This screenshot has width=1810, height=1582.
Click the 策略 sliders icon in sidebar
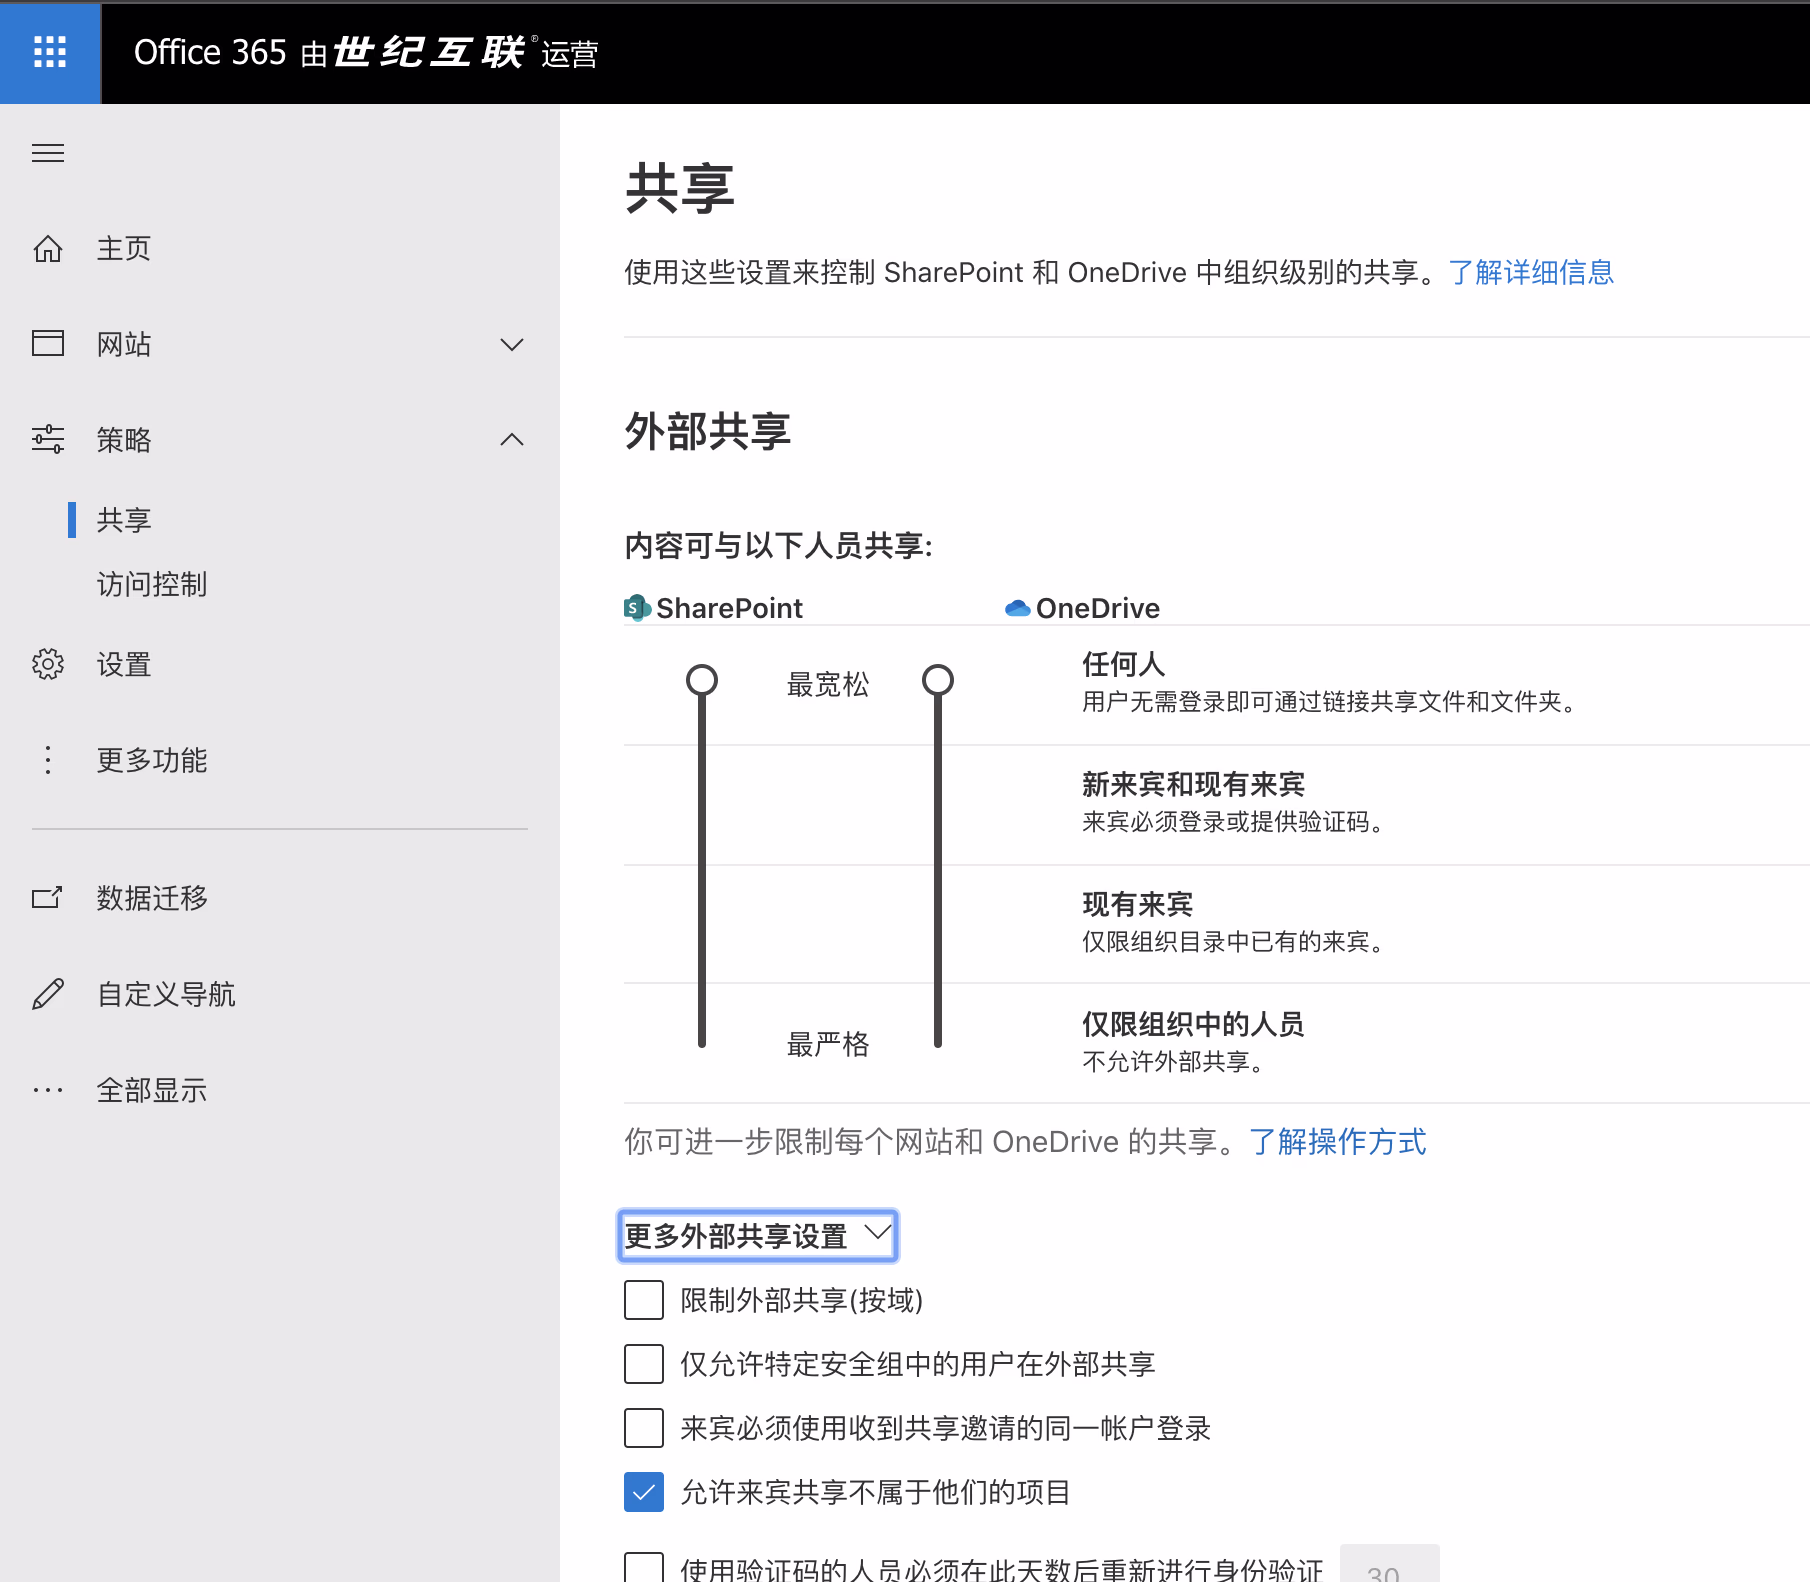[x=48, y=439]
